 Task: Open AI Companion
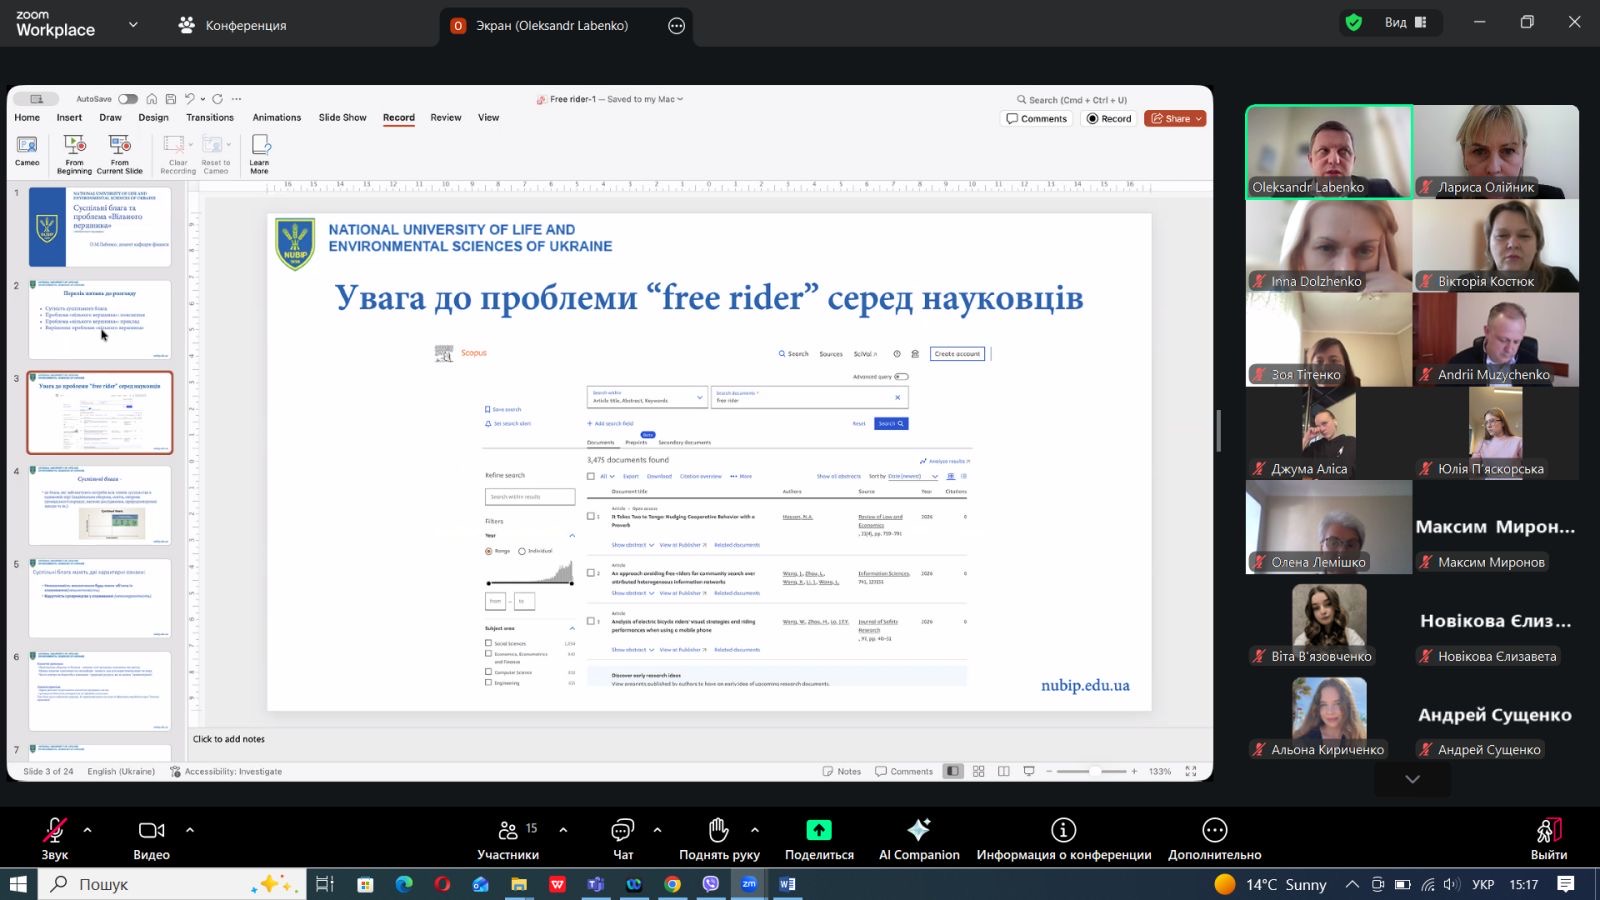(x=918, y=831)
